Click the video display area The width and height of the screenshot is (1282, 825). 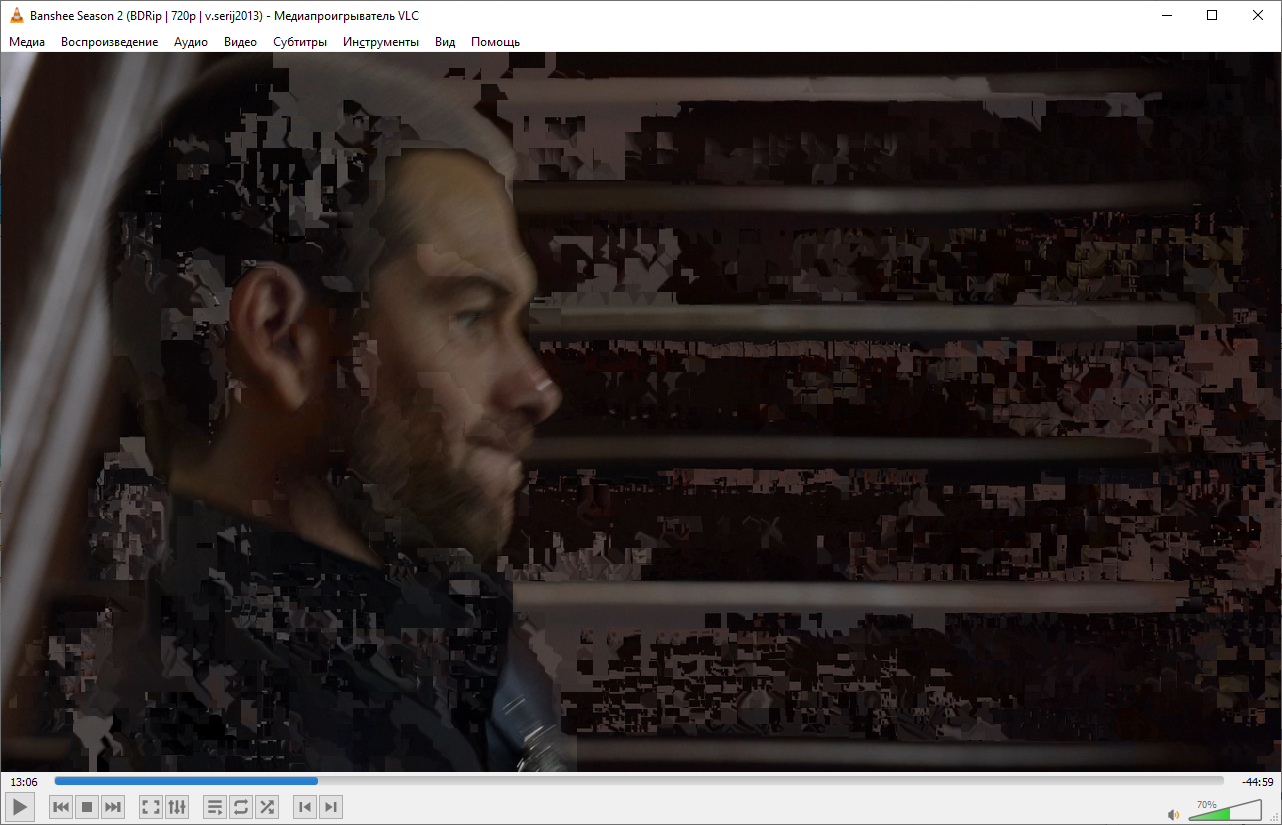pyautogui.click(x=640, y=411)
